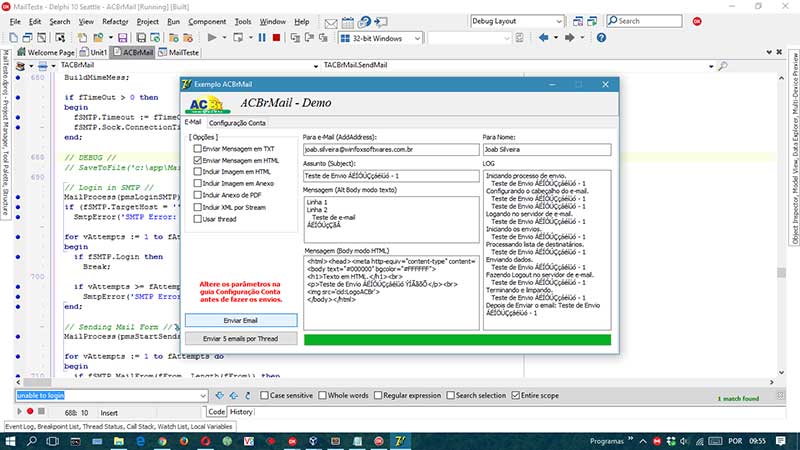Check Incluir Imagem em Anexo option
800x450 pixels.
[x=197, y=183]
